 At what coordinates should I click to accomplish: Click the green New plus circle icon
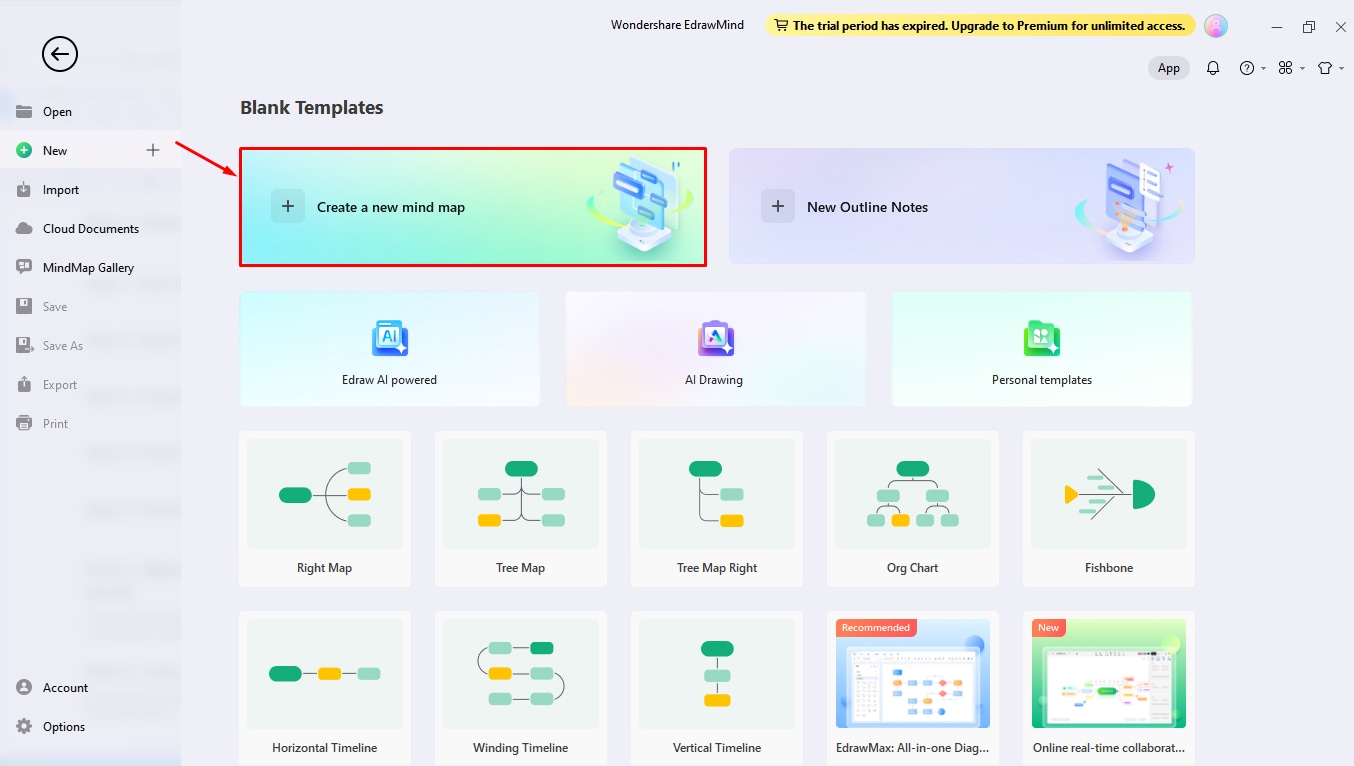24,150
